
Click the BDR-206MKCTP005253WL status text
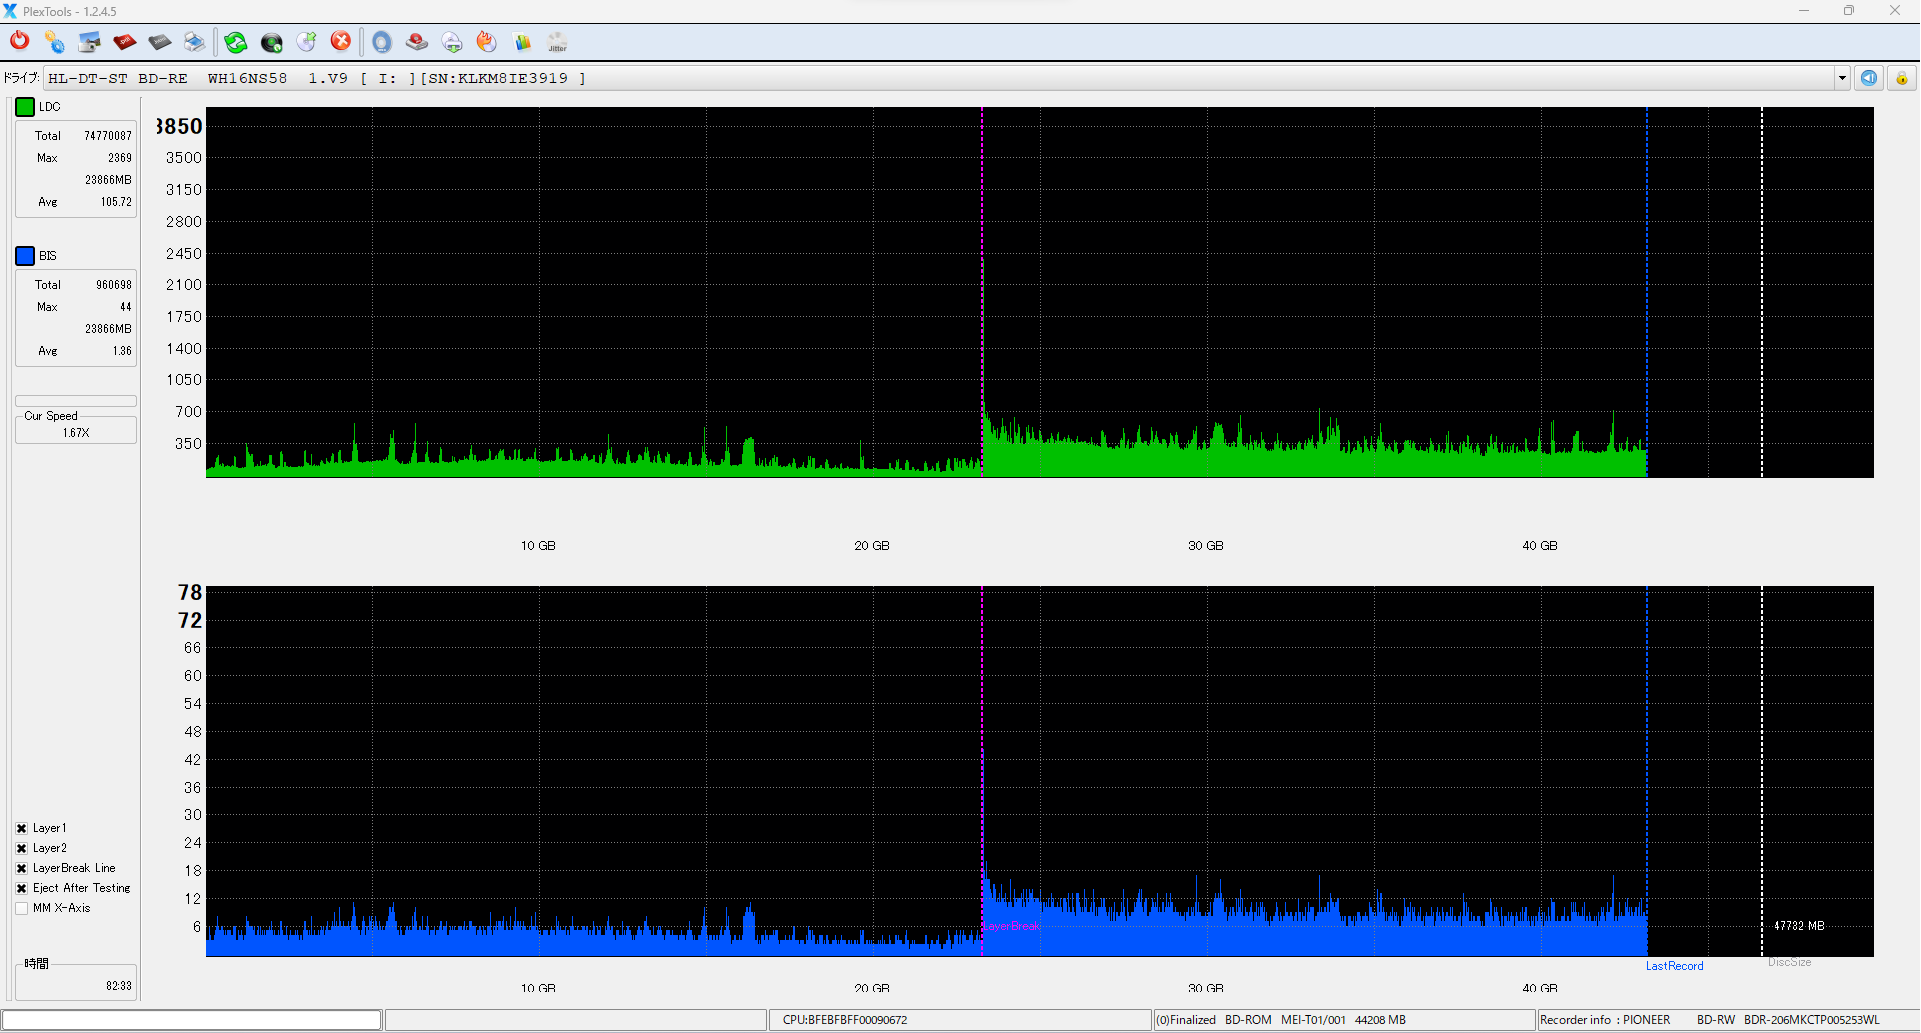(1812, 1020)
